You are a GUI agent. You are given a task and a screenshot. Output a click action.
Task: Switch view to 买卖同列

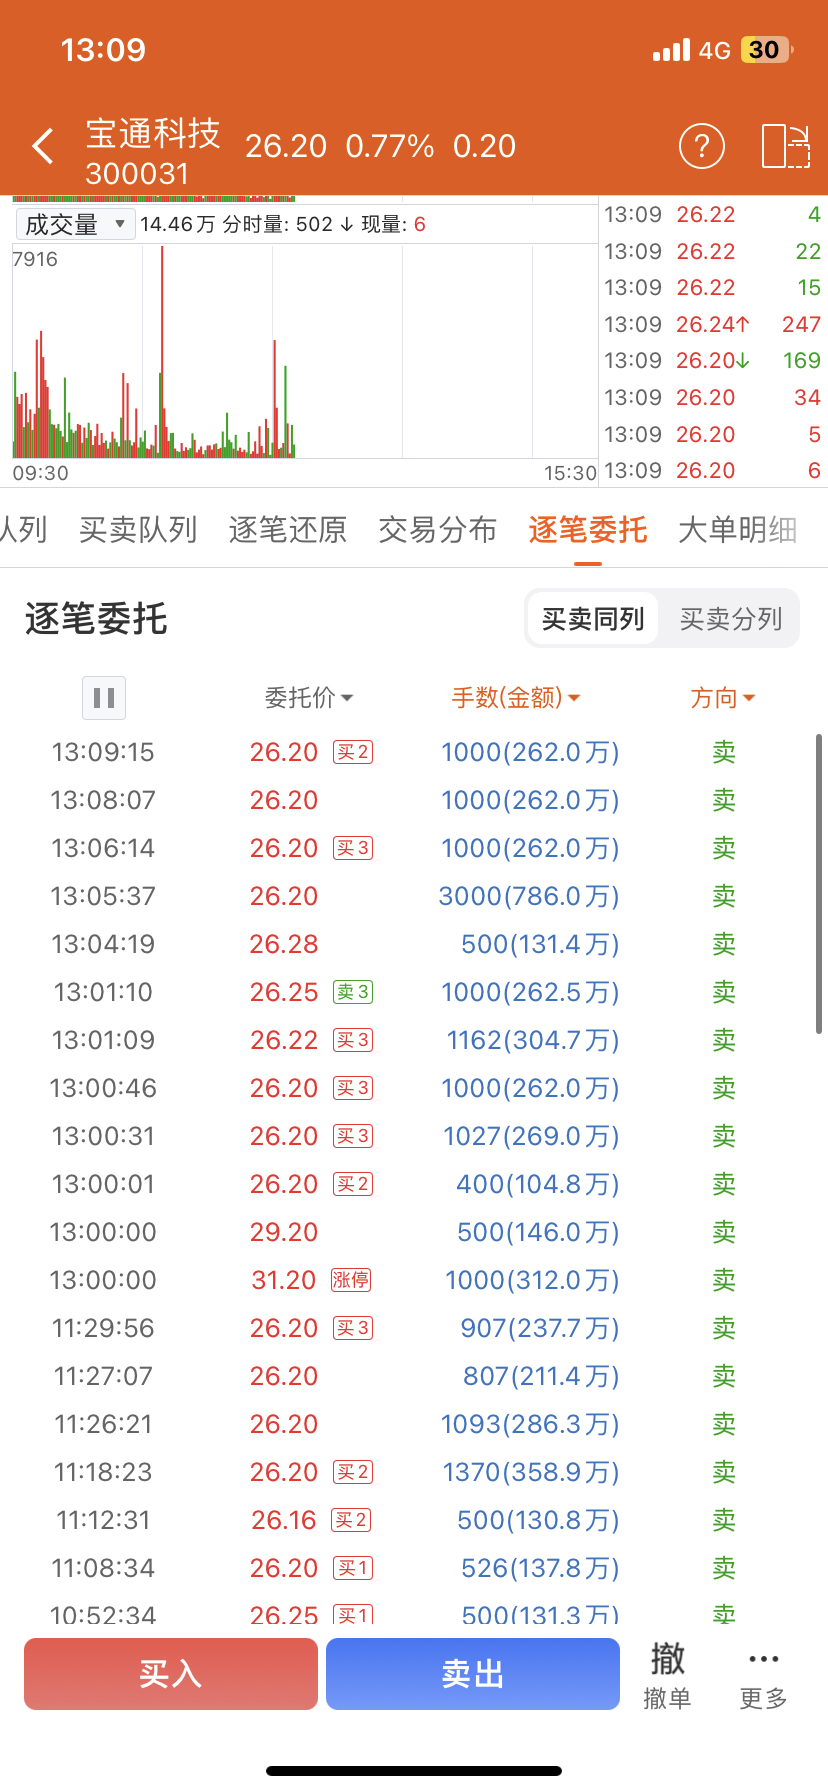(x=593, y=619)
